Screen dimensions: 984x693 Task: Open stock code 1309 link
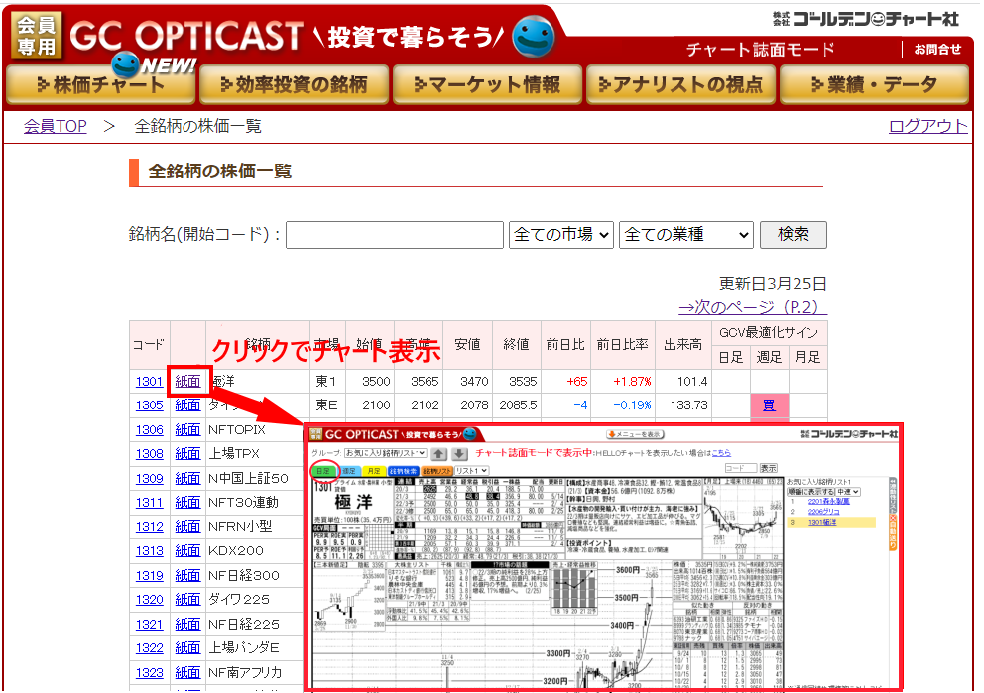(149, 479)
